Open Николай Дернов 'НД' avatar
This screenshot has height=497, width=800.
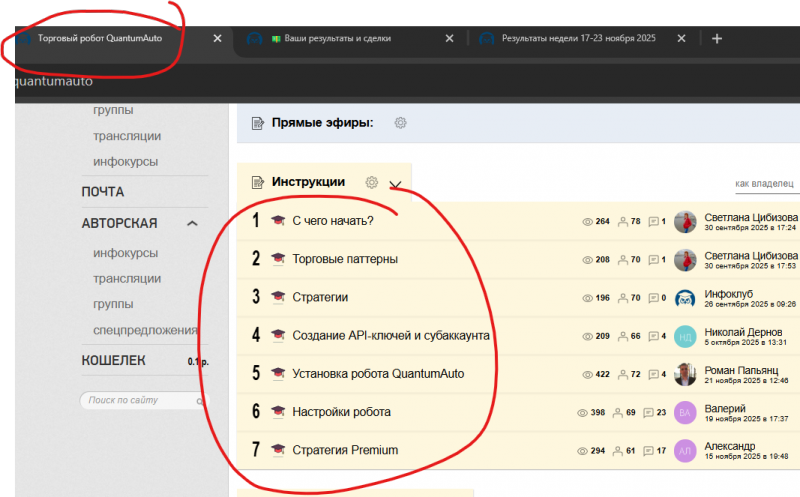click(x=685, y=337)
